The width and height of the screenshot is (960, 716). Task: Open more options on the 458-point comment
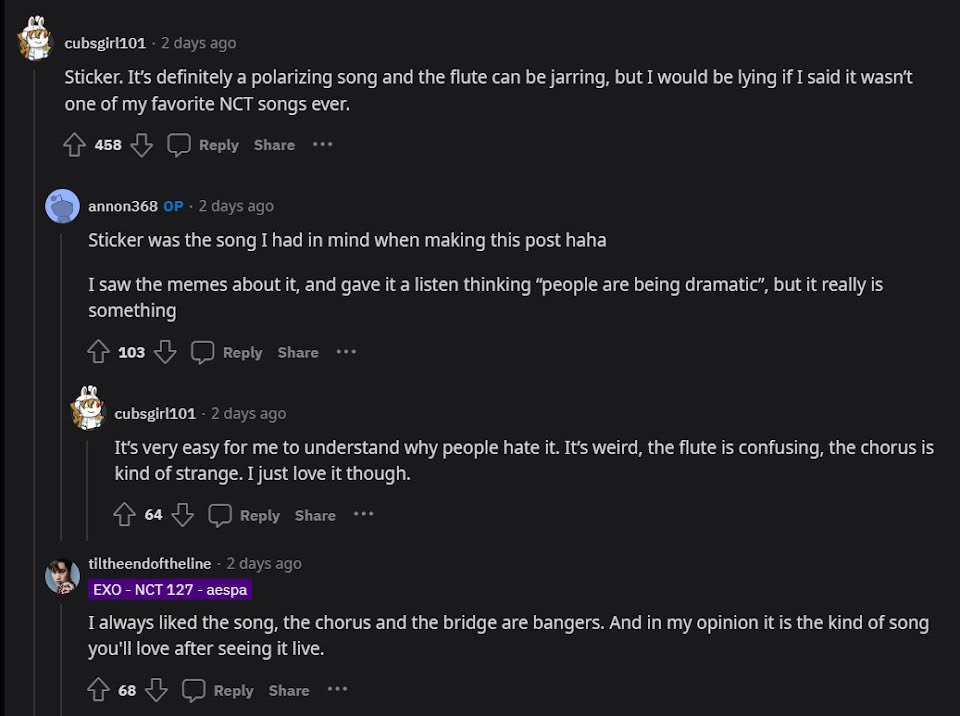(322, 145)
